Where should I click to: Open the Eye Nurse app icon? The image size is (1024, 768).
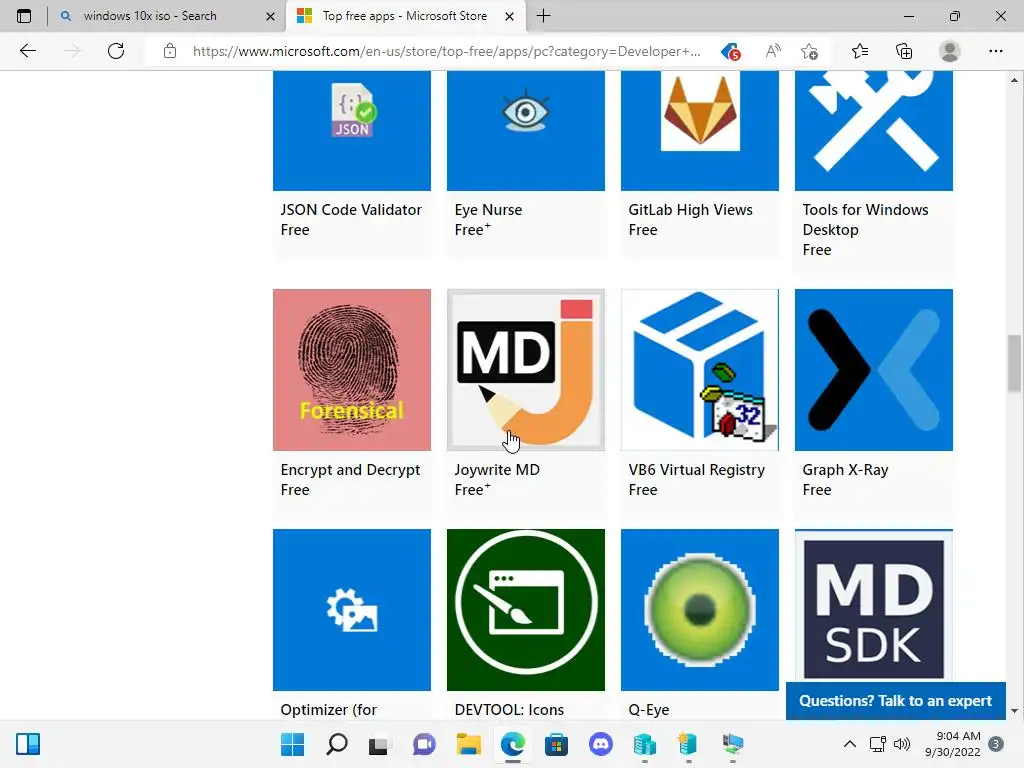point(526,131)
